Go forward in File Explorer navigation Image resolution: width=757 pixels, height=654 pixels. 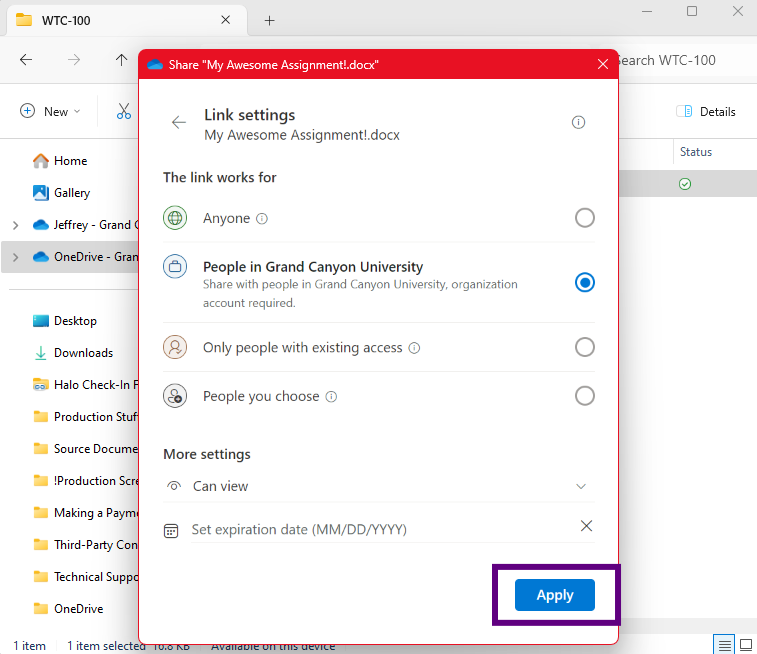tap(74, 60)
